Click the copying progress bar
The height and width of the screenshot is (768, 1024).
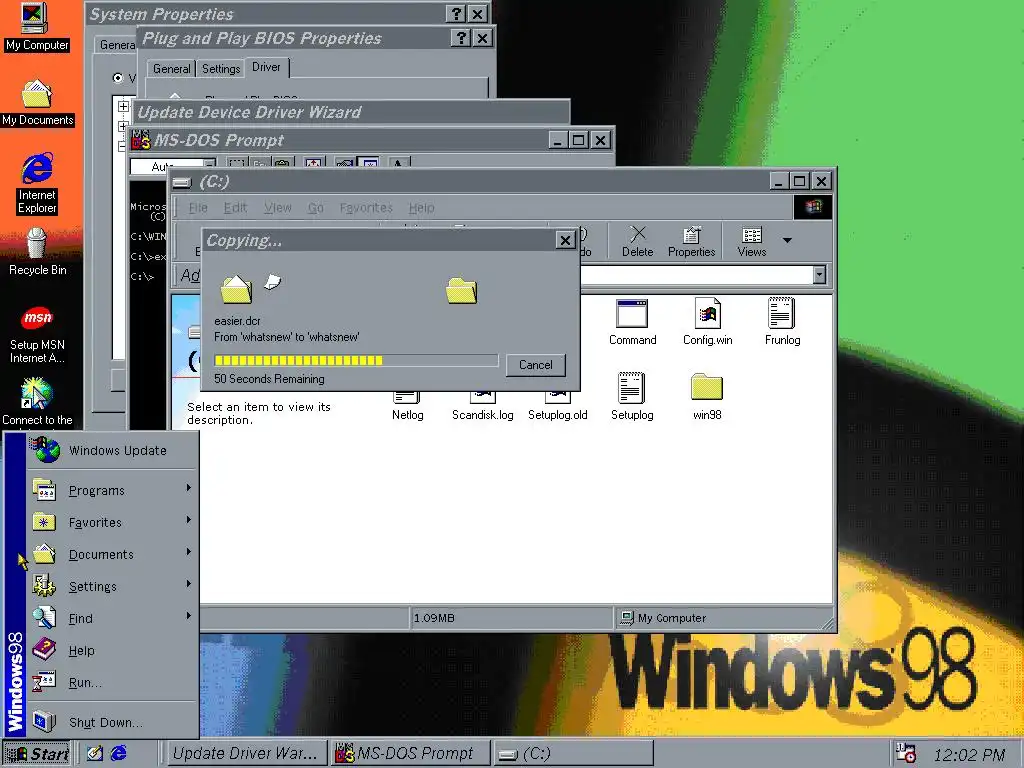click(x=356, y=360)
